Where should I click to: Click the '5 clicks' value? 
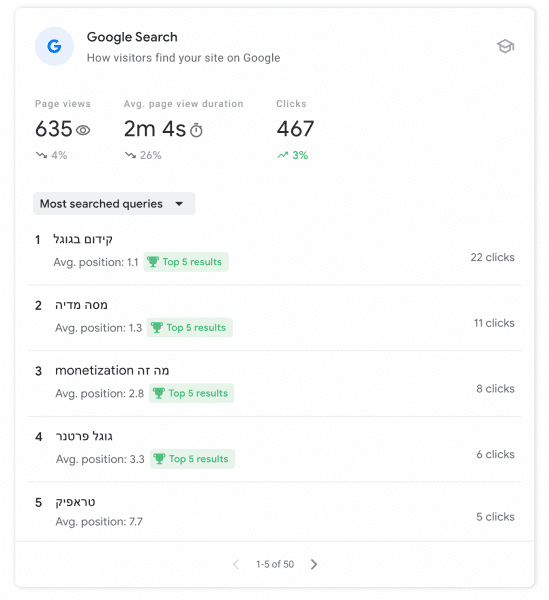[495, 517]
